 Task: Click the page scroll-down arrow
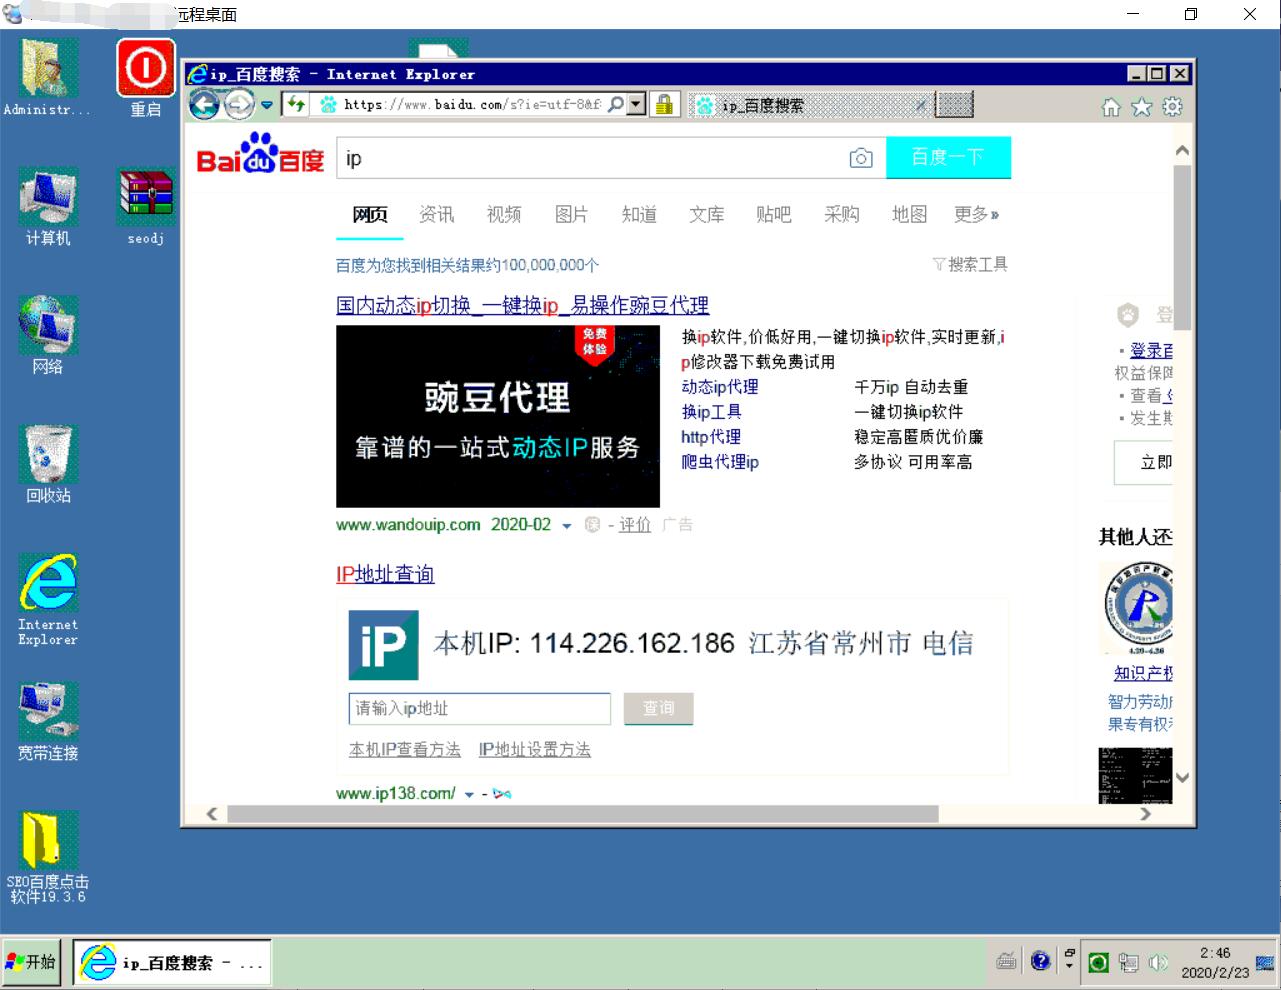pos(1182,778)
